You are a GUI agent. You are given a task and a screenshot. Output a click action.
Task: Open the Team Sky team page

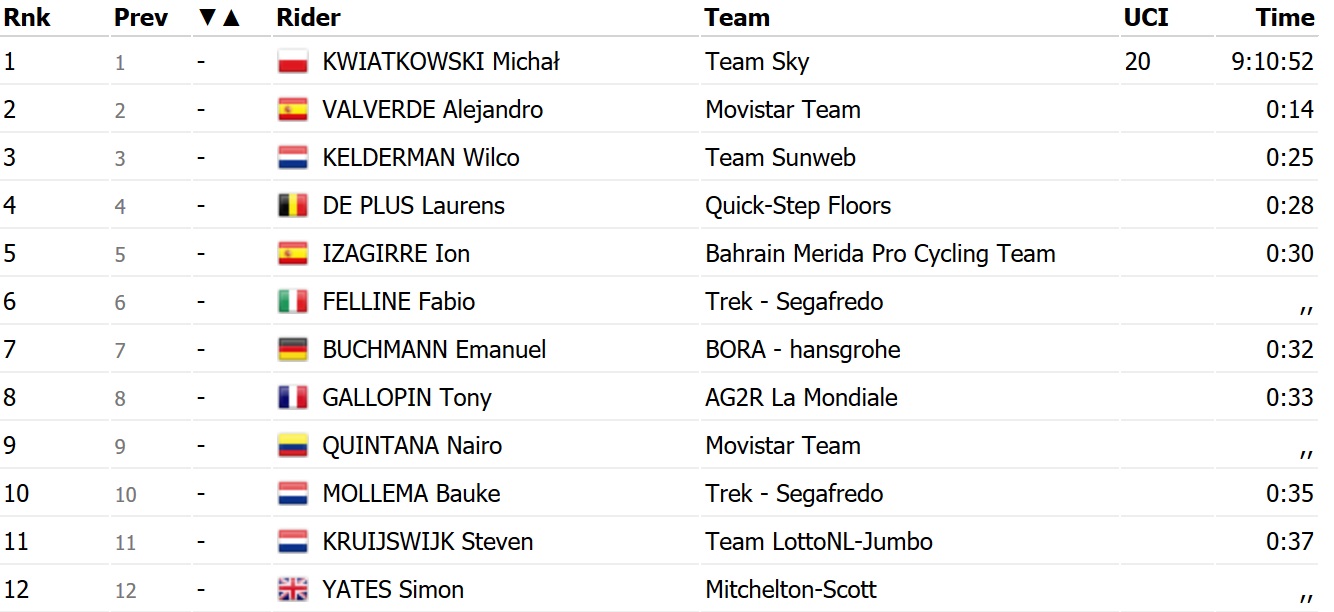(757, 62)
